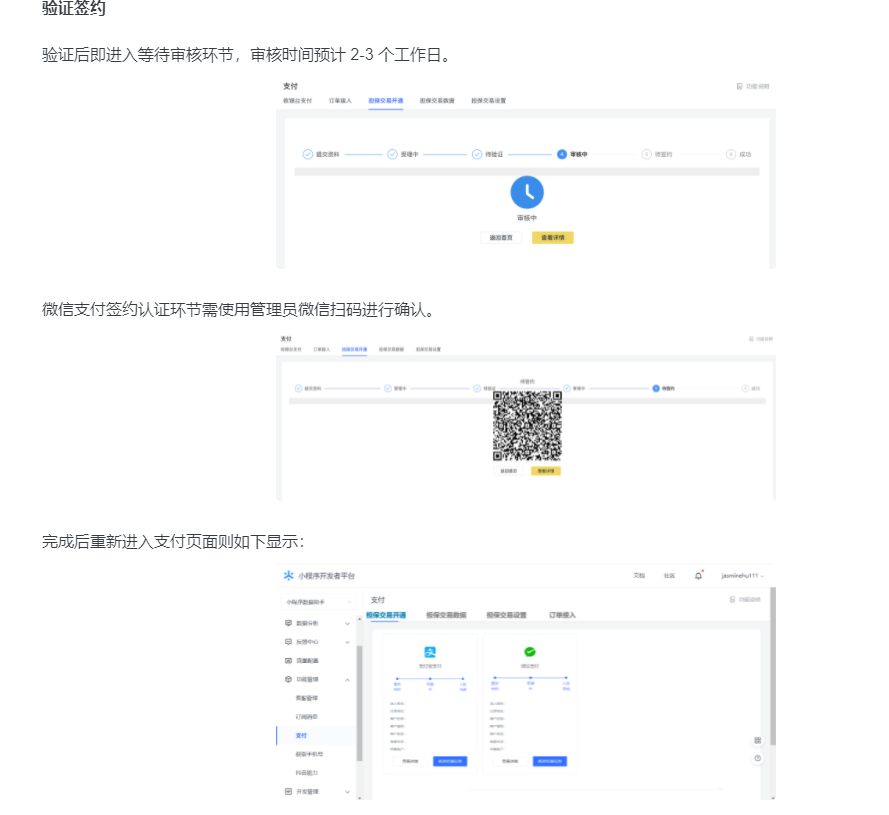Screen dimensions: 889x815
Task: Click the white button in the WeChat Pay card
Action: point(510,762)
